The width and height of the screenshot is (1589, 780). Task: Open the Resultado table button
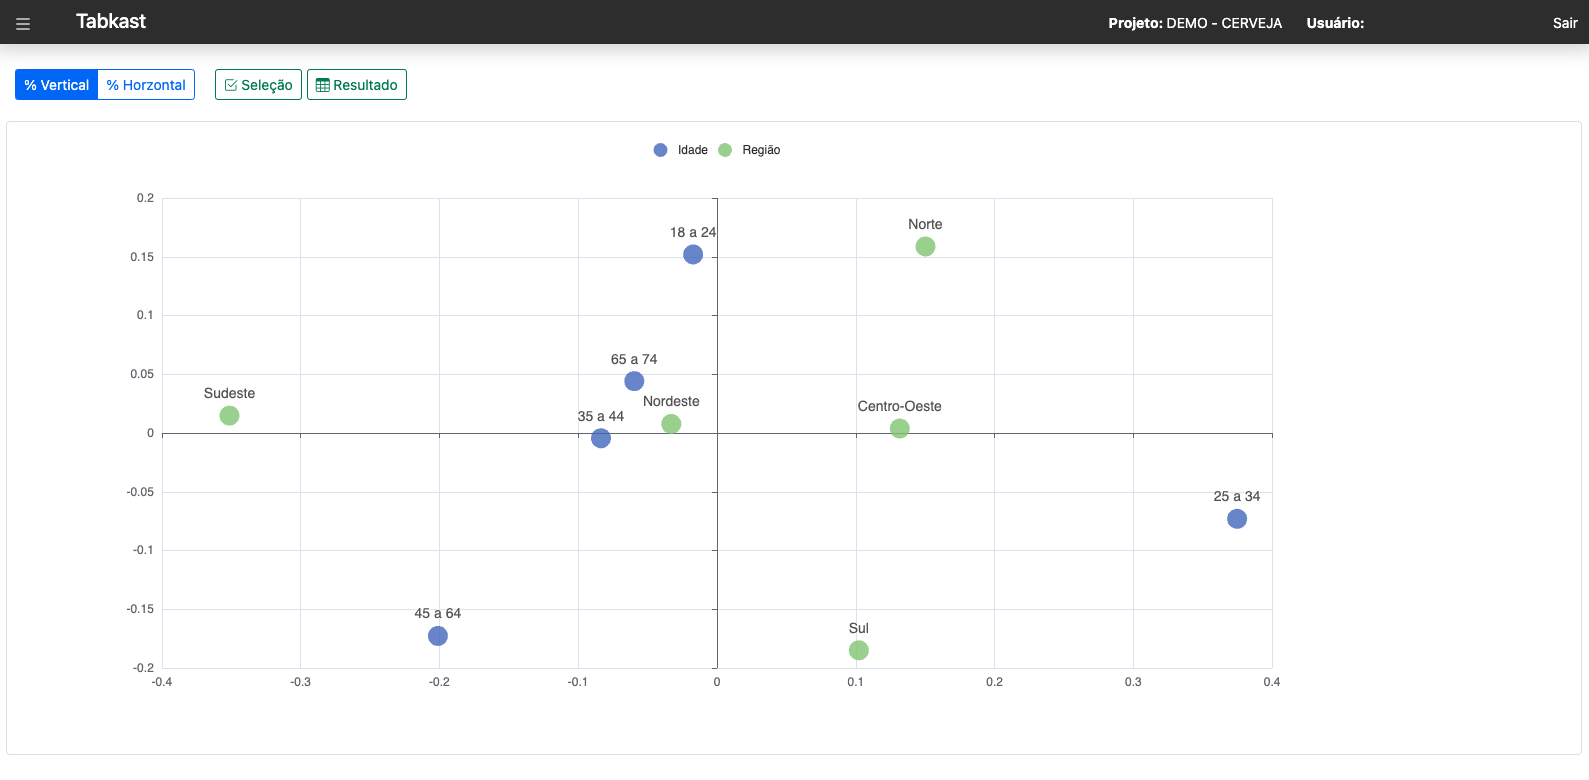click(357, 85)
